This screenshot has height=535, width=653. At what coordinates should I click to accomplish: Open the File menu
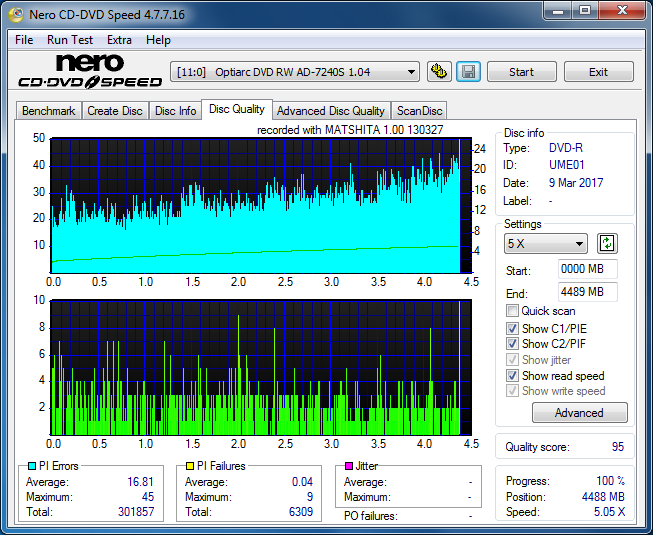24,40
